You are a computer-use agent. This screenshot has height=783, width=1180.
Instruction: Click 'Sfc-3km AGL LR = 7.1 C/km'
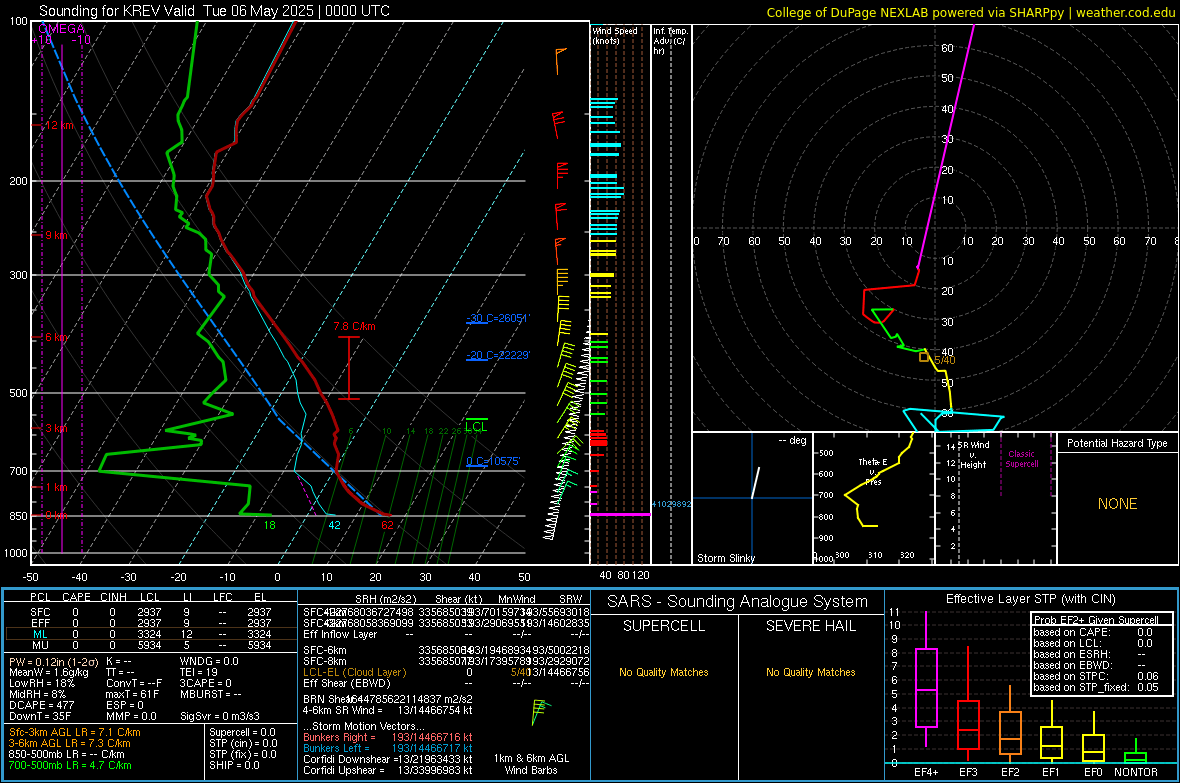coord(75,732)
